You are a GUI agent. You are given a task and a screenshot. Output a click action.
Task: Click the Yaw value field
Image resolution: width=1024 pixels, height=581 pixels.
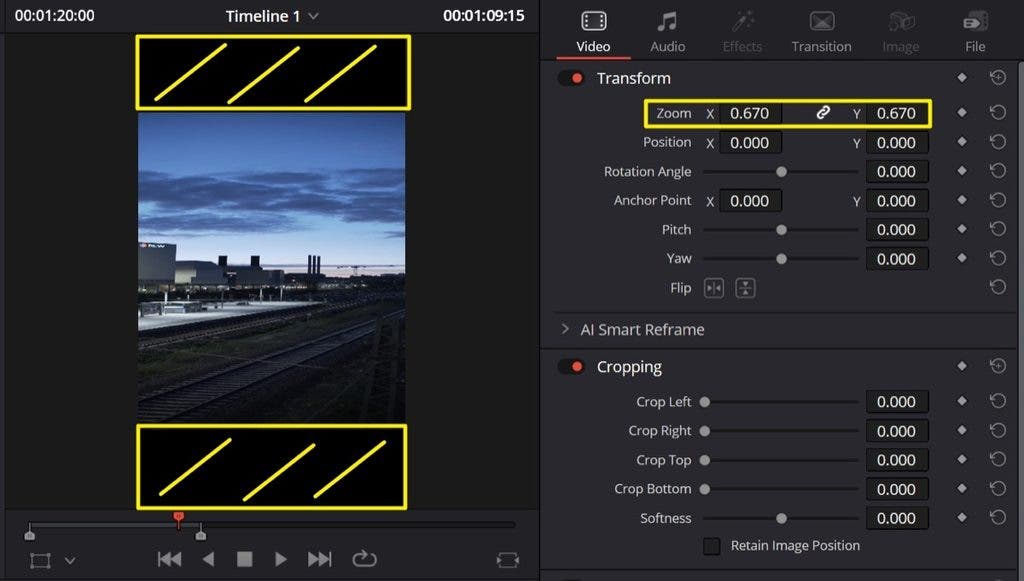tap(897, 259)
